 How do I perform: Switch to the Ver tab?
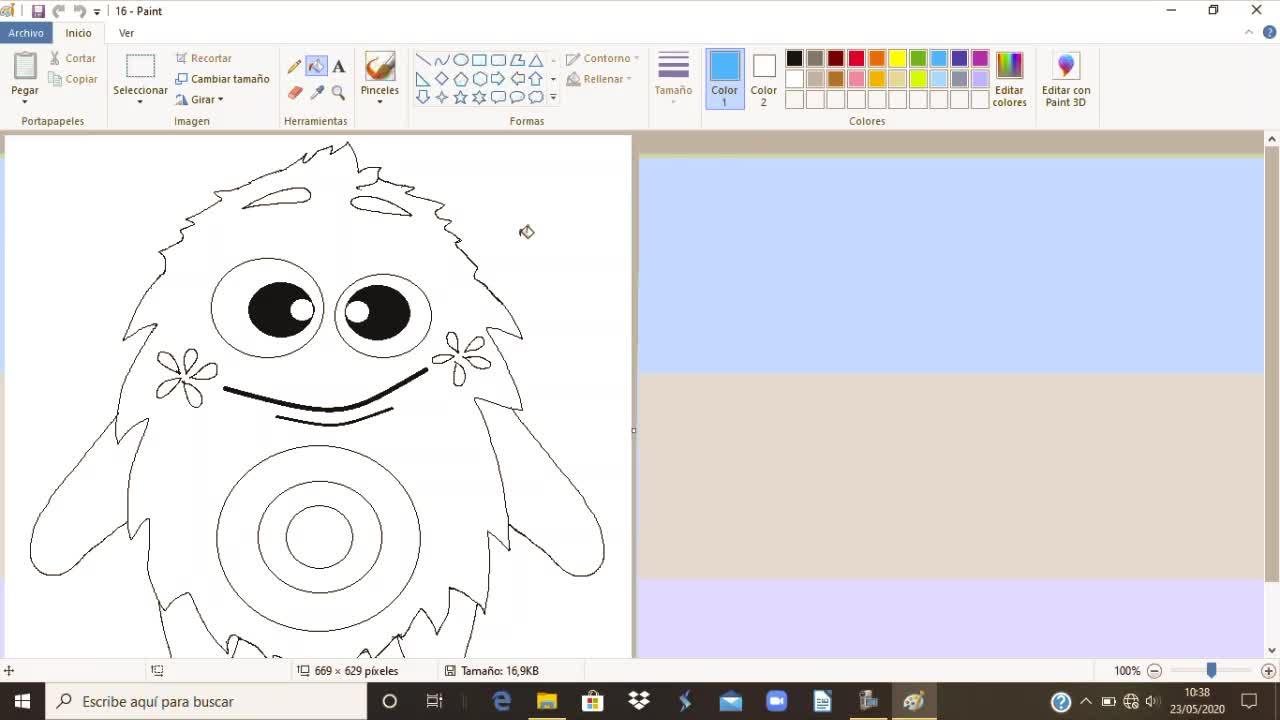126,33
